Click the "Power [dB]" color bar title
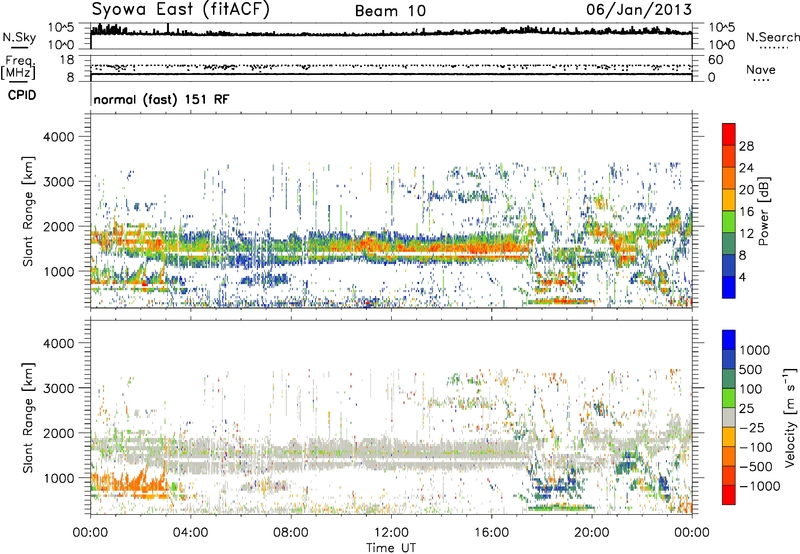Image resolution: width=800 pixels, height=554 pixels. pos(763,211)
